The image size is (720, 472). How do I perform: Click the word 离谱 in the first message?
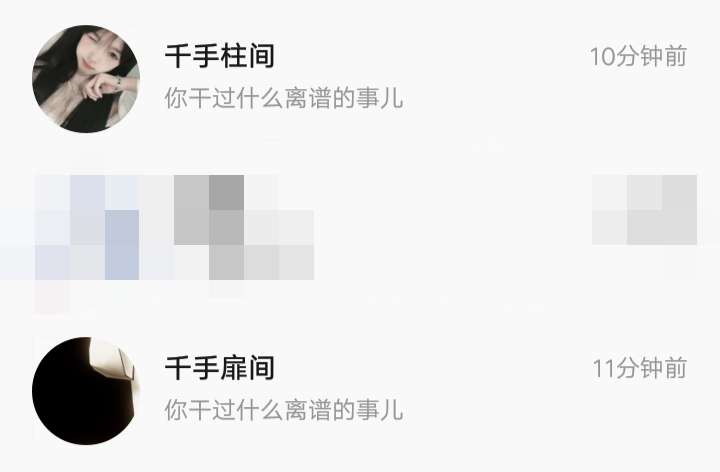pos(308,98)
